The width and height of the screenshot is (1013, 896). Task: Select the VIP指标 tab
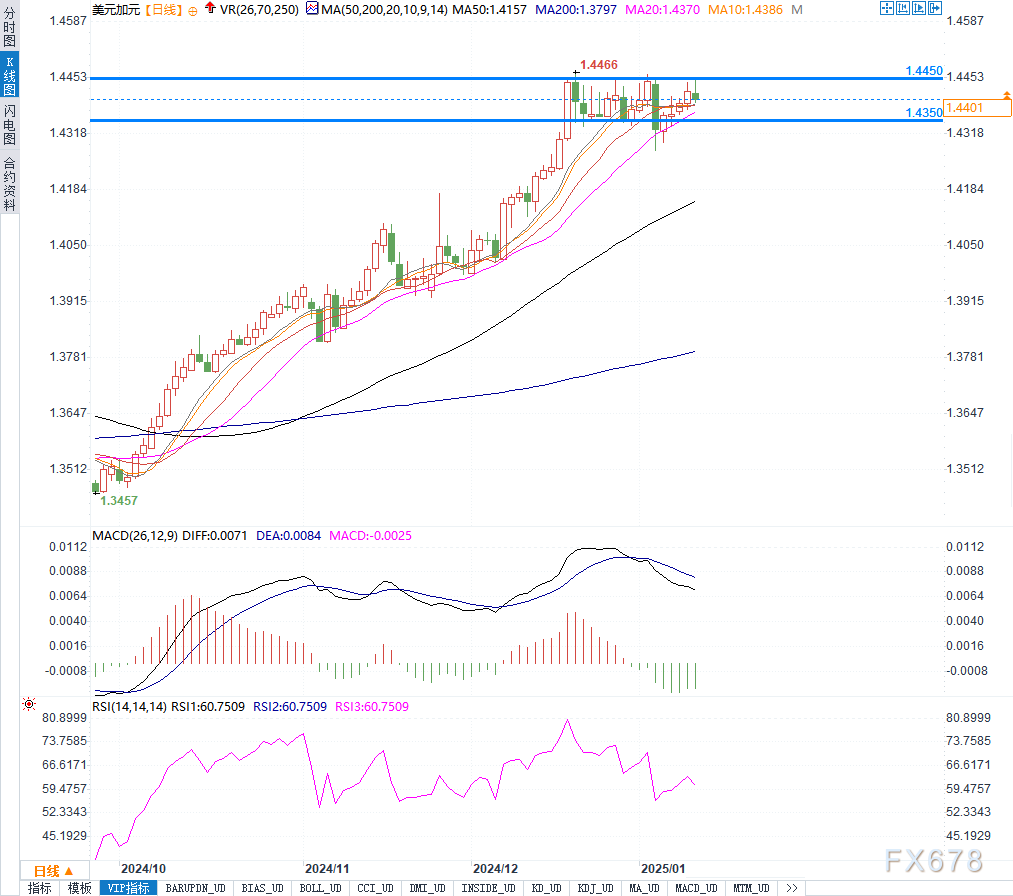point(128,888)
